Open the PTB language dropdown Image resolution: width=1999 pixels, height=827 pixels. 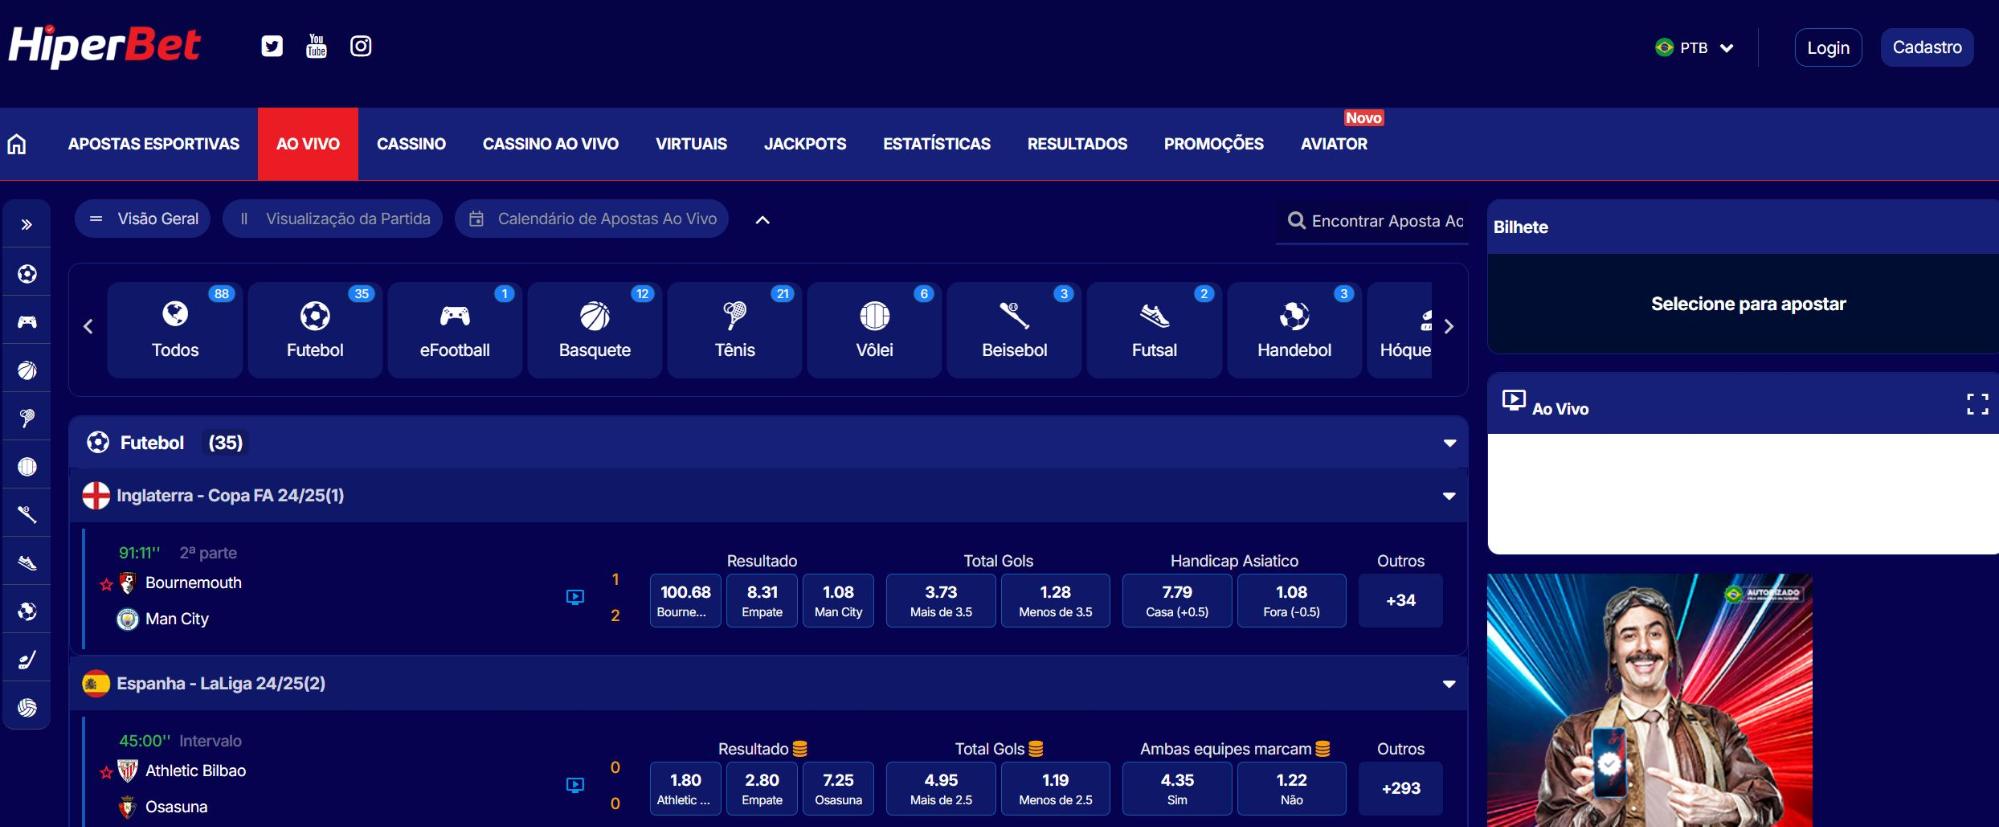pyautogui.click(x=1695, y=48)
